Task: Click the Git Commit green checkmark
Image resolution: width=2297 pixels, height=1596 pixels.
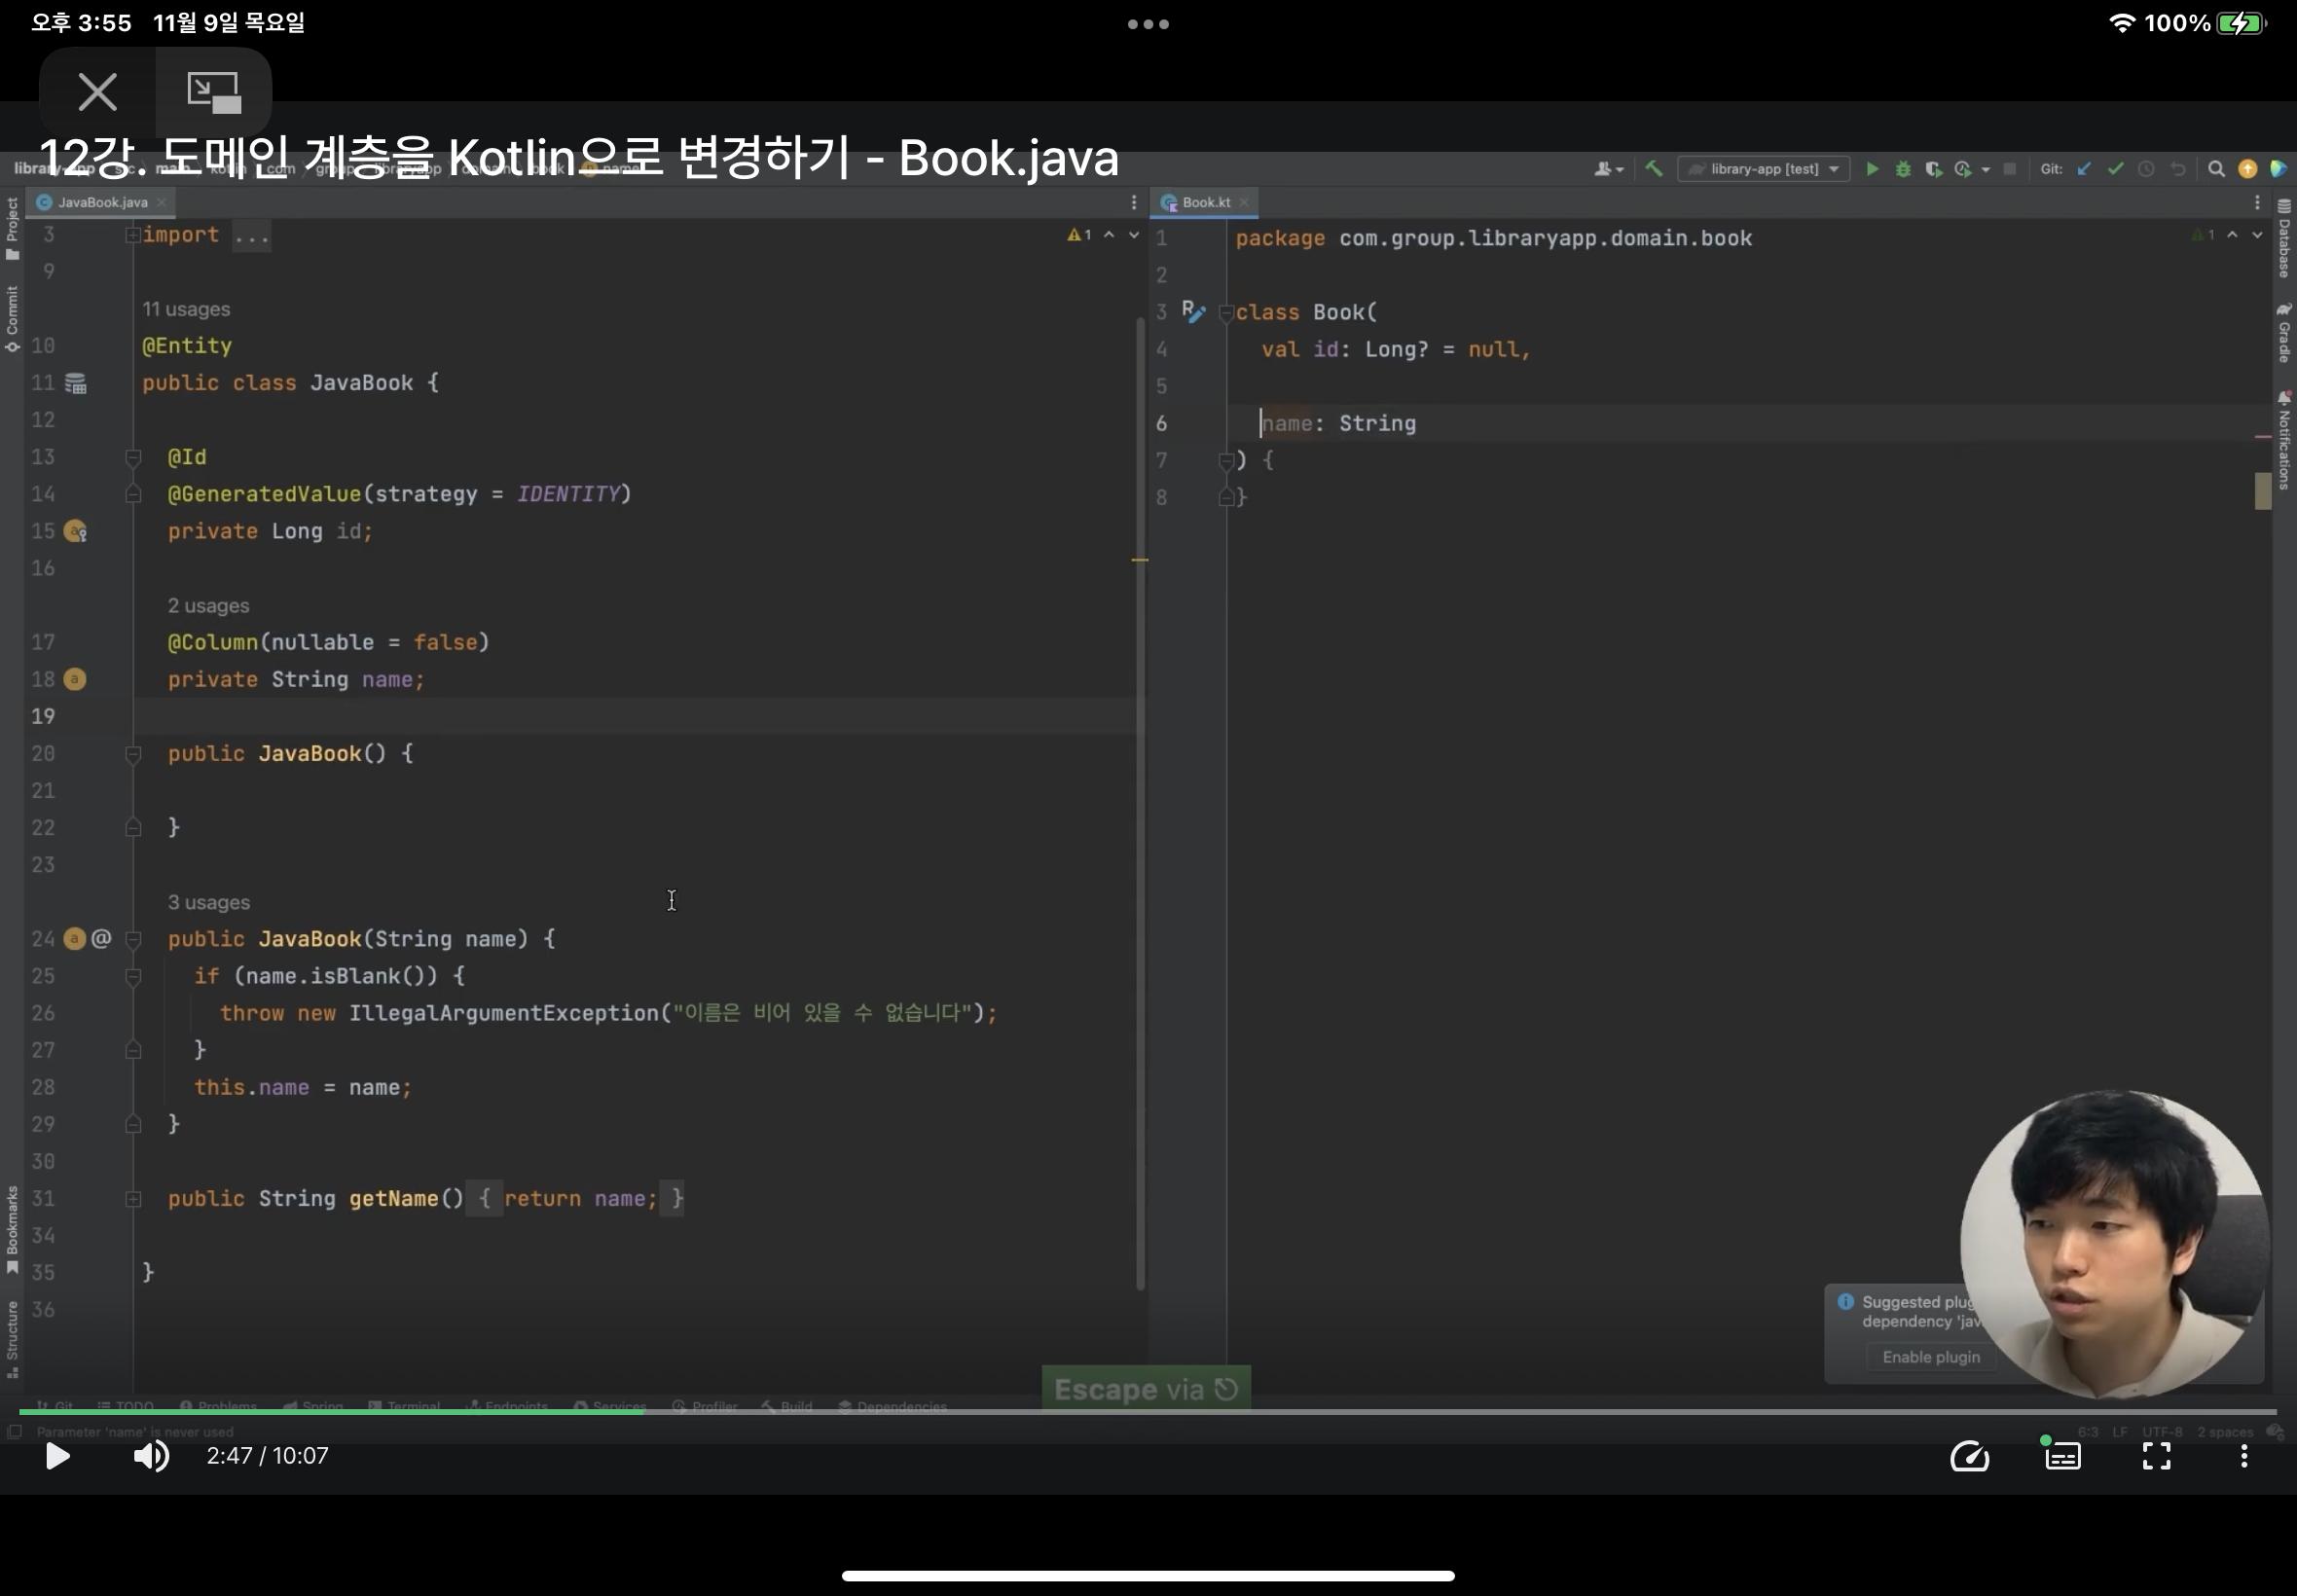Action: tap(2115, 169)
